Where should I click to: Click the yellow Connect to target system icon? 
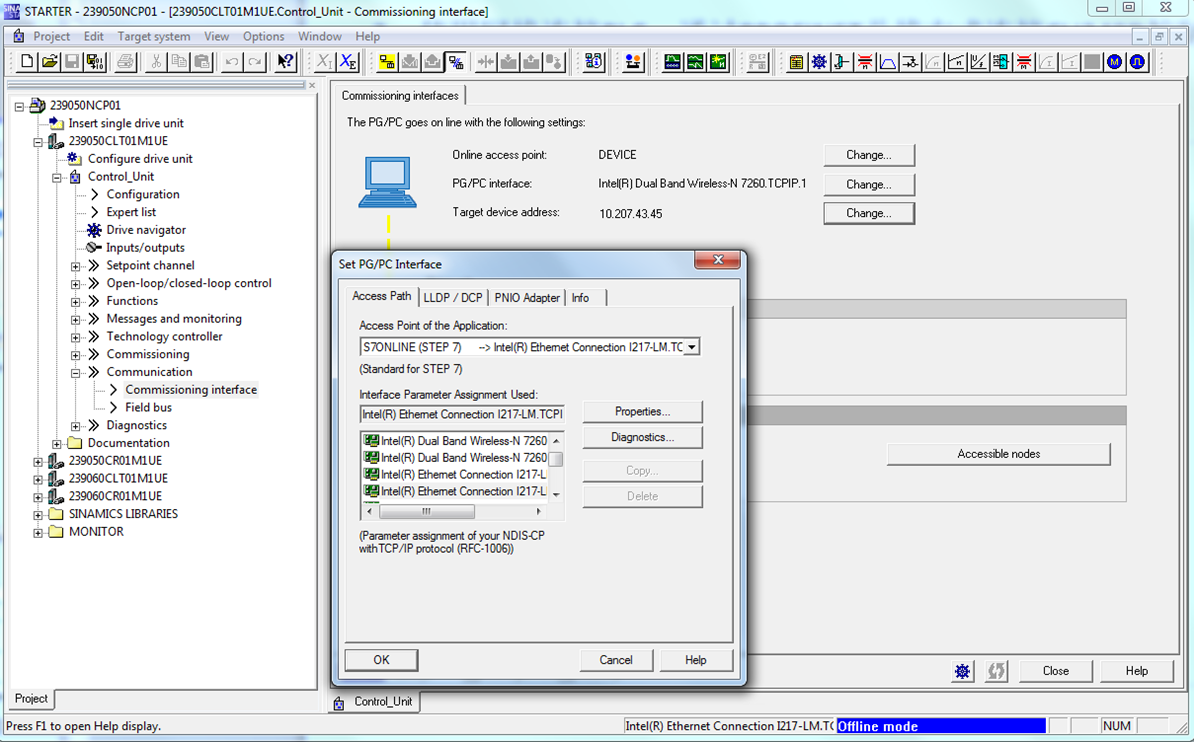pos(387,62)
